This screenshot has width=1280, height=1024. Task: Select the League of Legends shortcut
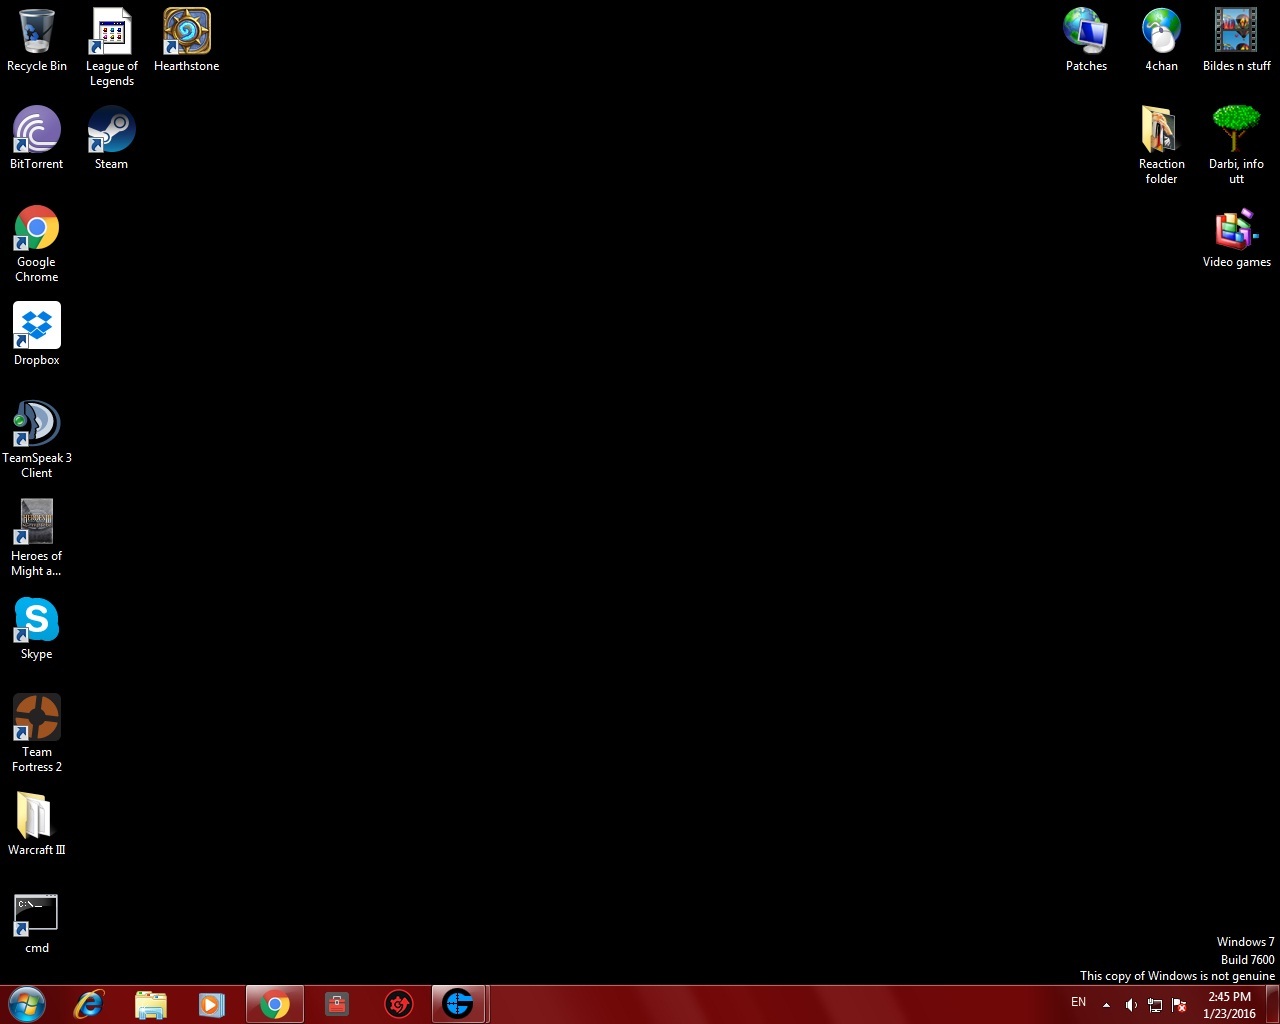coord(111,33)
